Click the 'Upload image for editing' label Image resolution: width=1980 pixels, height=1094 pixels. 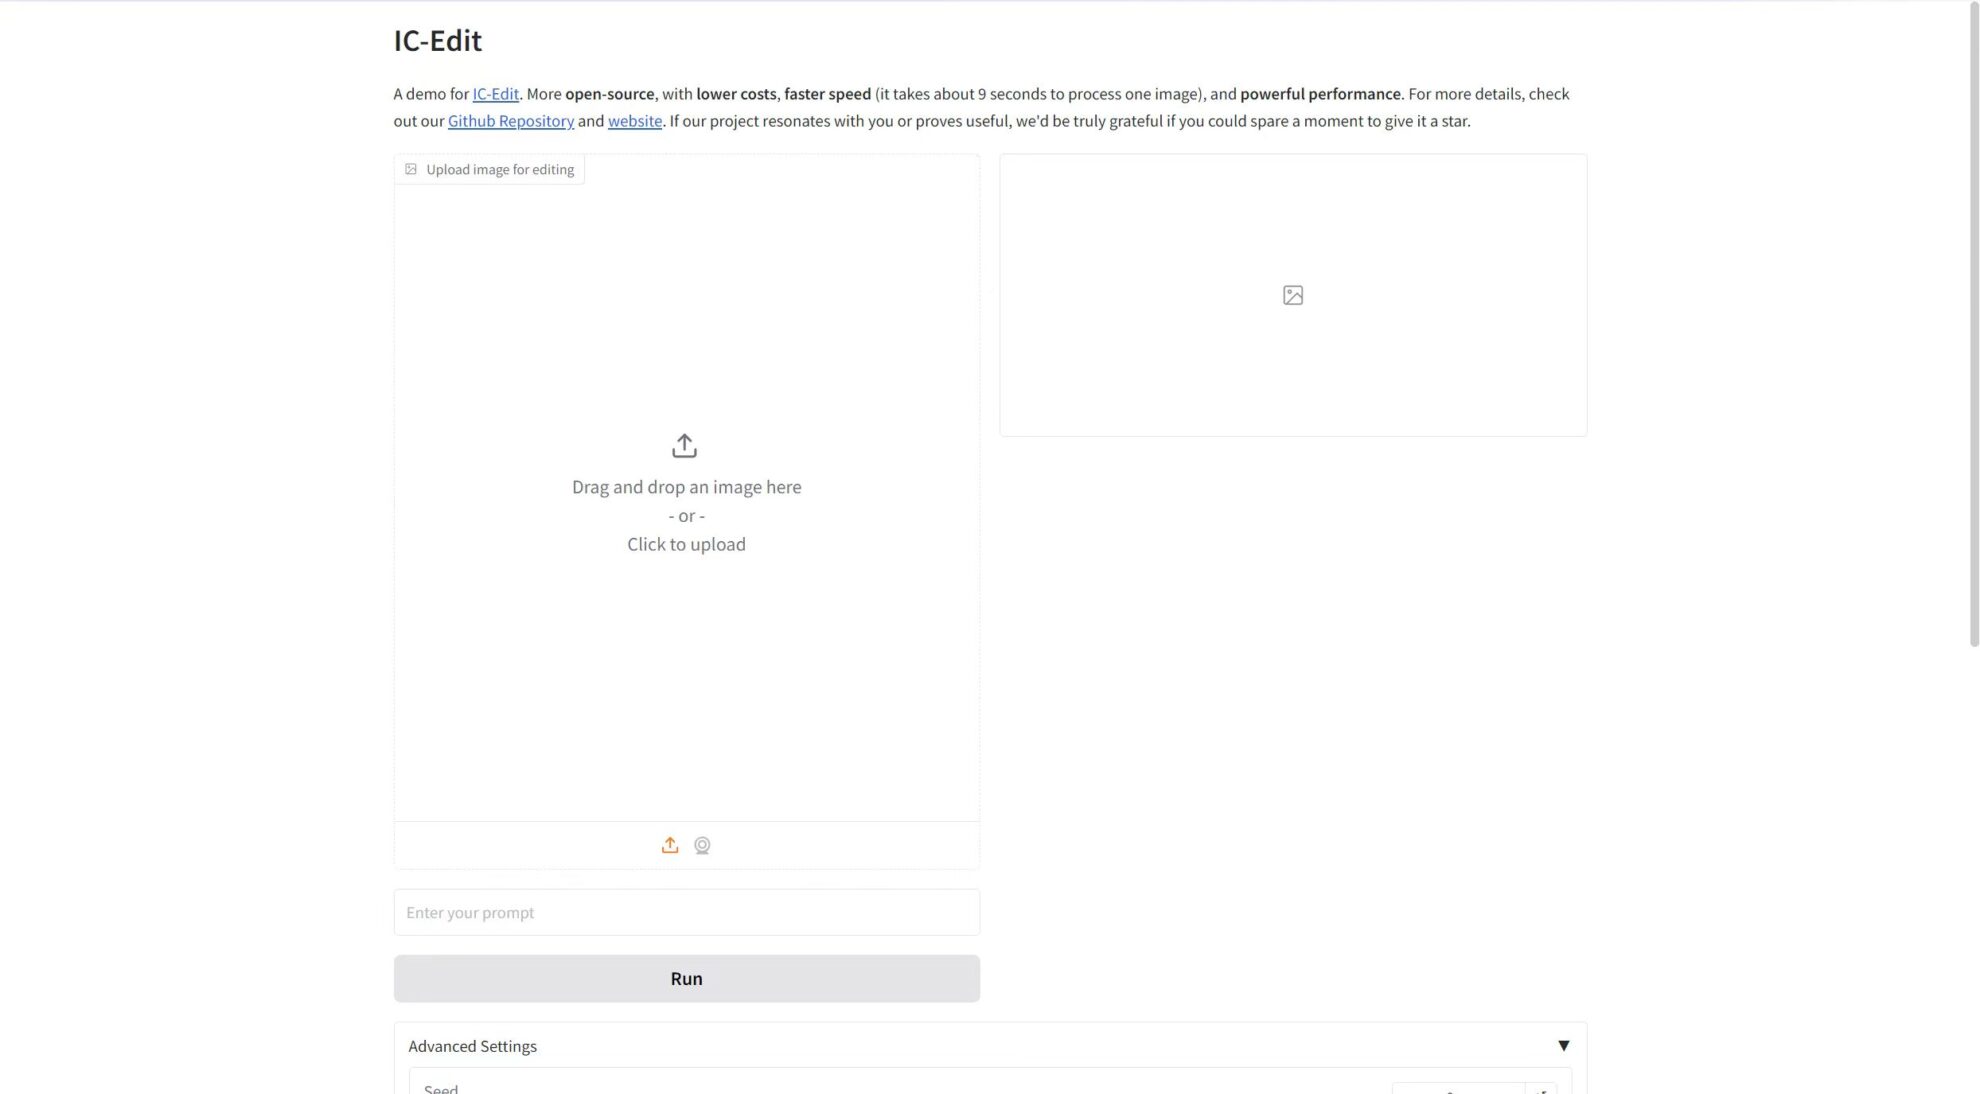click(499, 169)
